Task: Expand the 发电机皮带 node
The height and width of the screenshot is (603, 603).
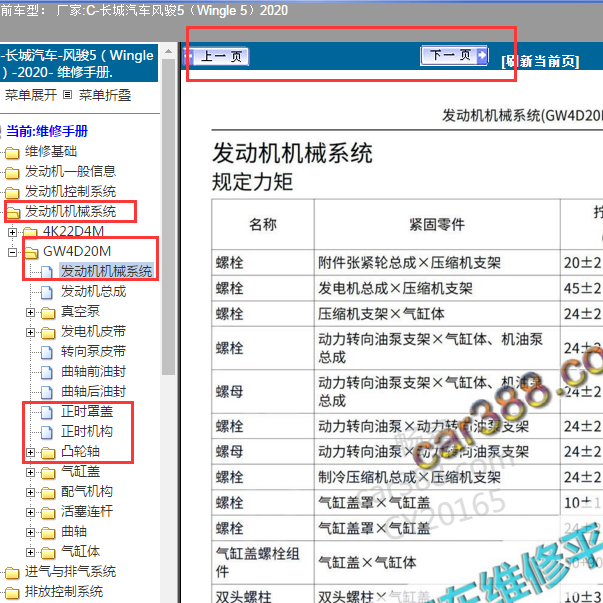Action: [x=30, y=332]
